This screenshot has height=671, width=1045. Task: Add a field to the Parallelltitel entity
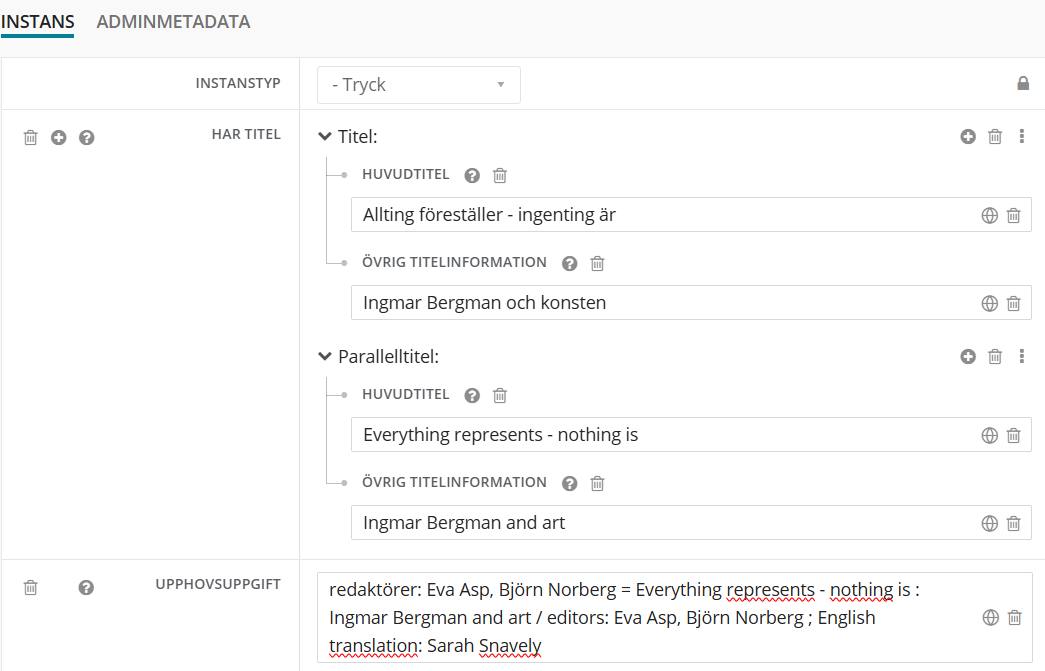coord(968,356)
